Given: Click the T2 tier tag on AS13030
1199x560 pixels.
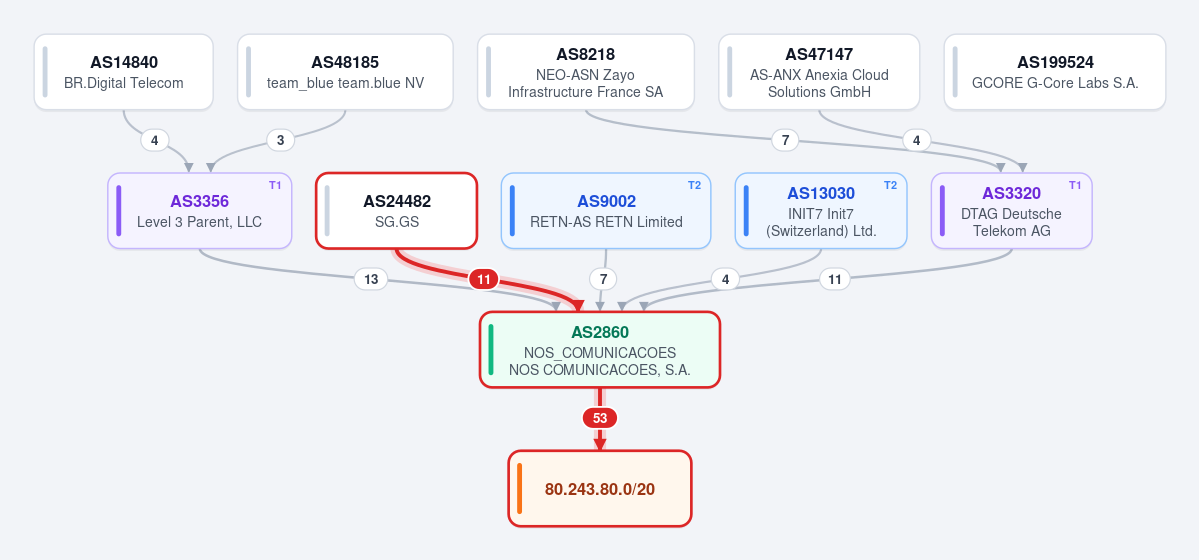Looking at the screenshot, I should pos(890,185).
